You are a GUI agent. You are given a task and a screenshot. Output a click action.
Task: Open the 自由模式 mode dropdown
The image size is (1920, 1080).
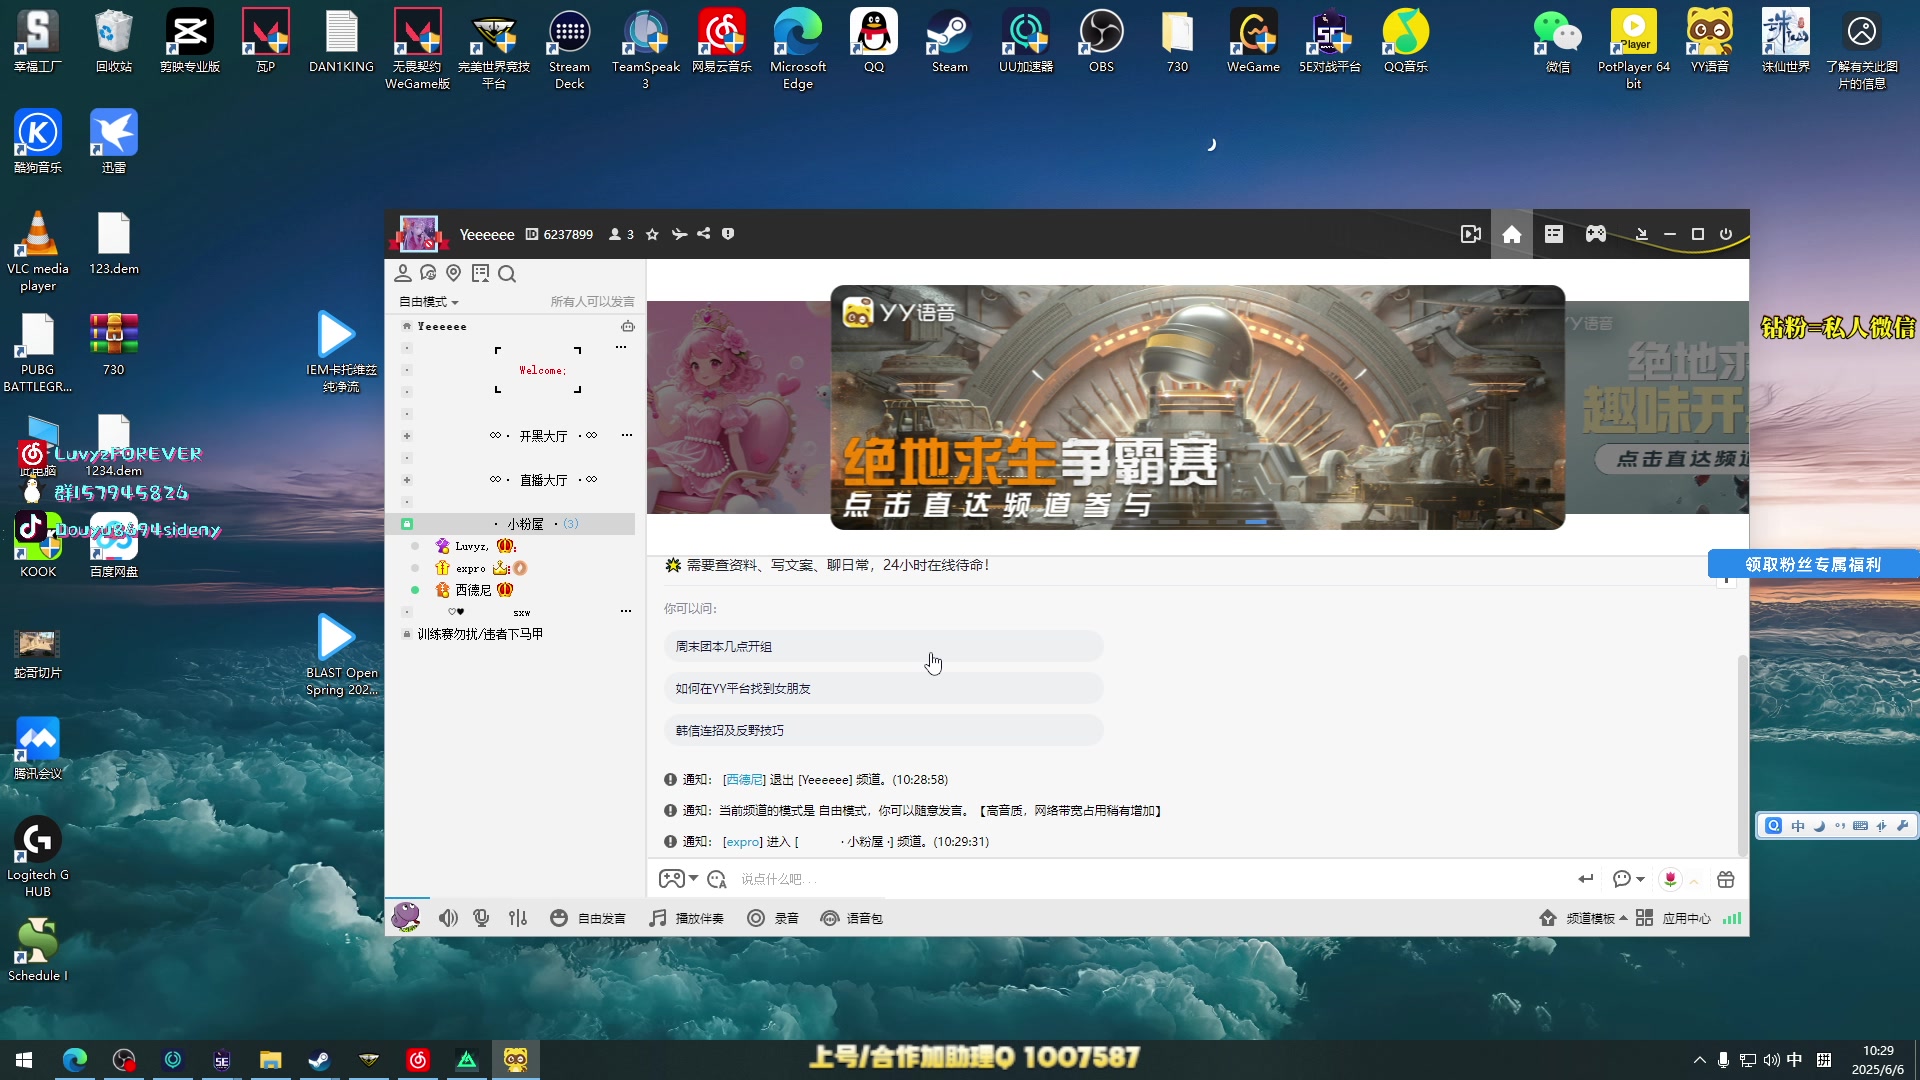(x=428, y=302)
